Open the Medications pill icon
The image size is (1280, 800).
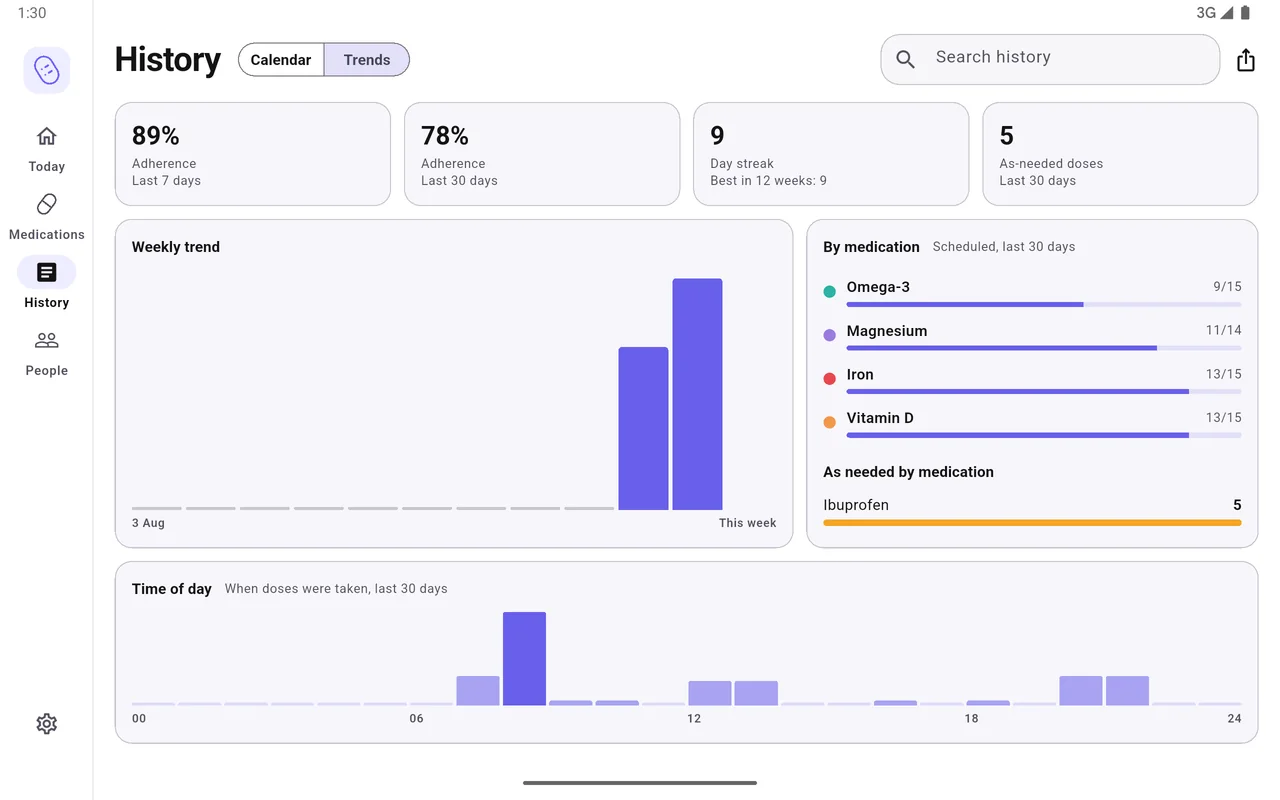coord(47,204)
